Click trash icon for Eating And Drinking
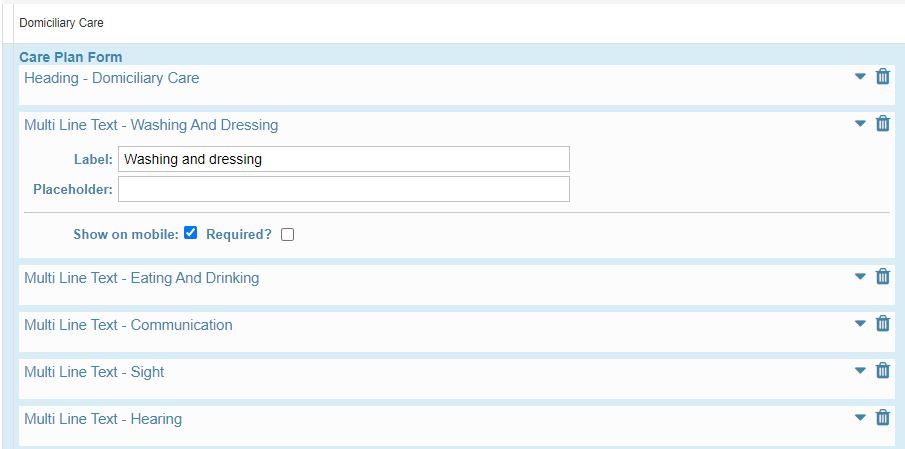 (882, 276)
